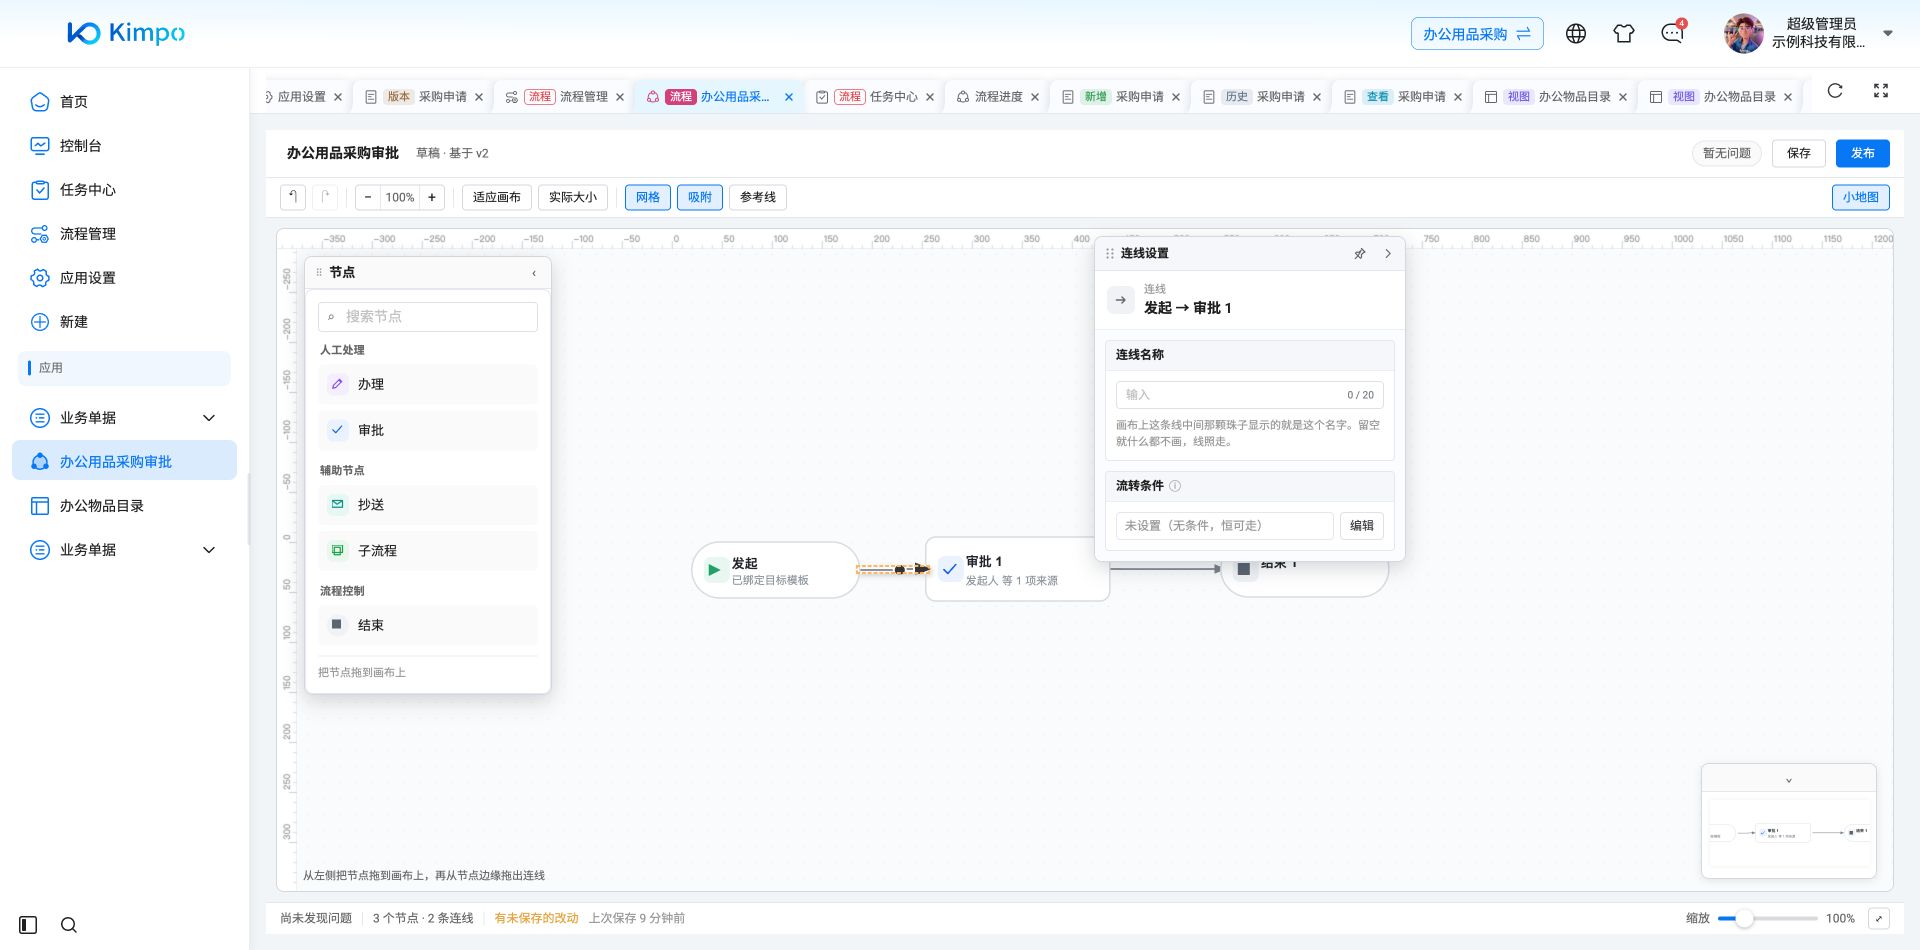The image size is (1920, 950).
Task: Select the 结束 node type
Action: [x=428, y=625]
